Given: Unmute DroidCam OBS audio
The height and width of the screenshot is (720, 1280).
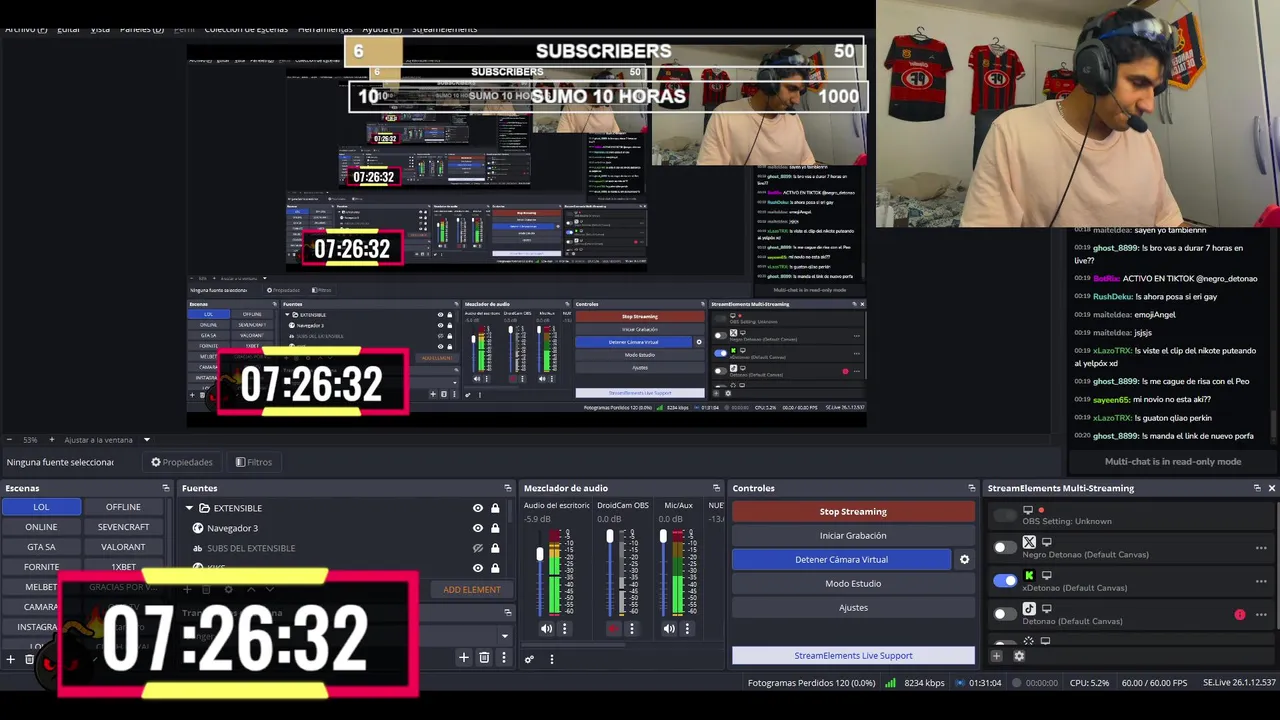Looking at the screenshot, I should pos(614,629).
